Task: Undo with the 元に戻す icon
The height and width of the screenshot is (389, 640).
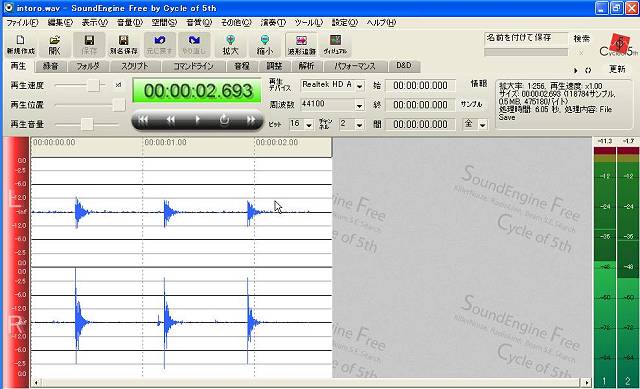Action: (159, 44)
